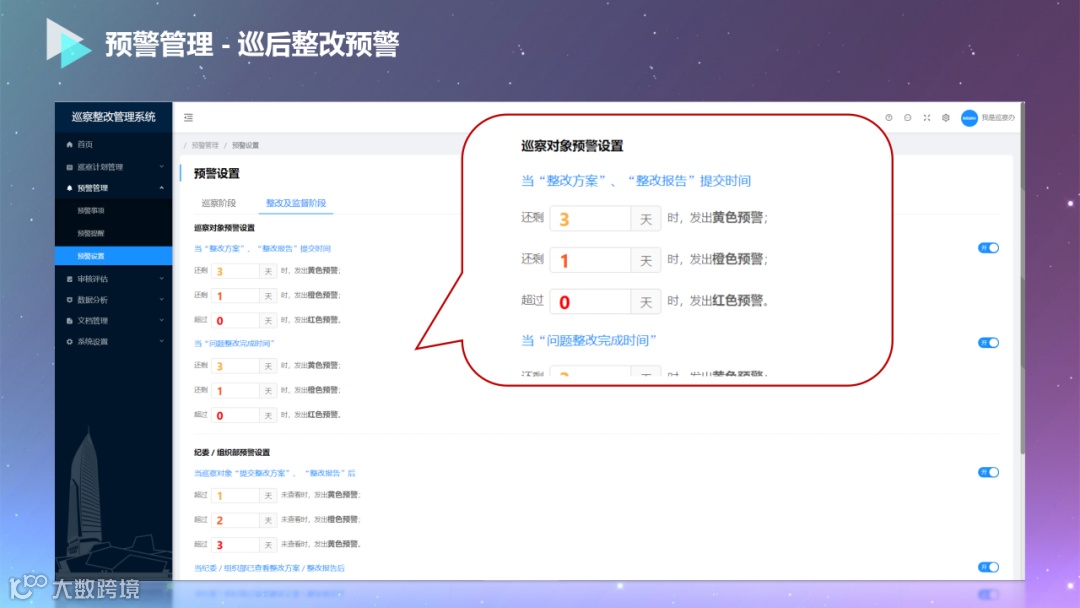This screenshot has height=608, width=1080.
Task: Click the 纪委 / 组织部预警设置 section heading
Action: 232,452
